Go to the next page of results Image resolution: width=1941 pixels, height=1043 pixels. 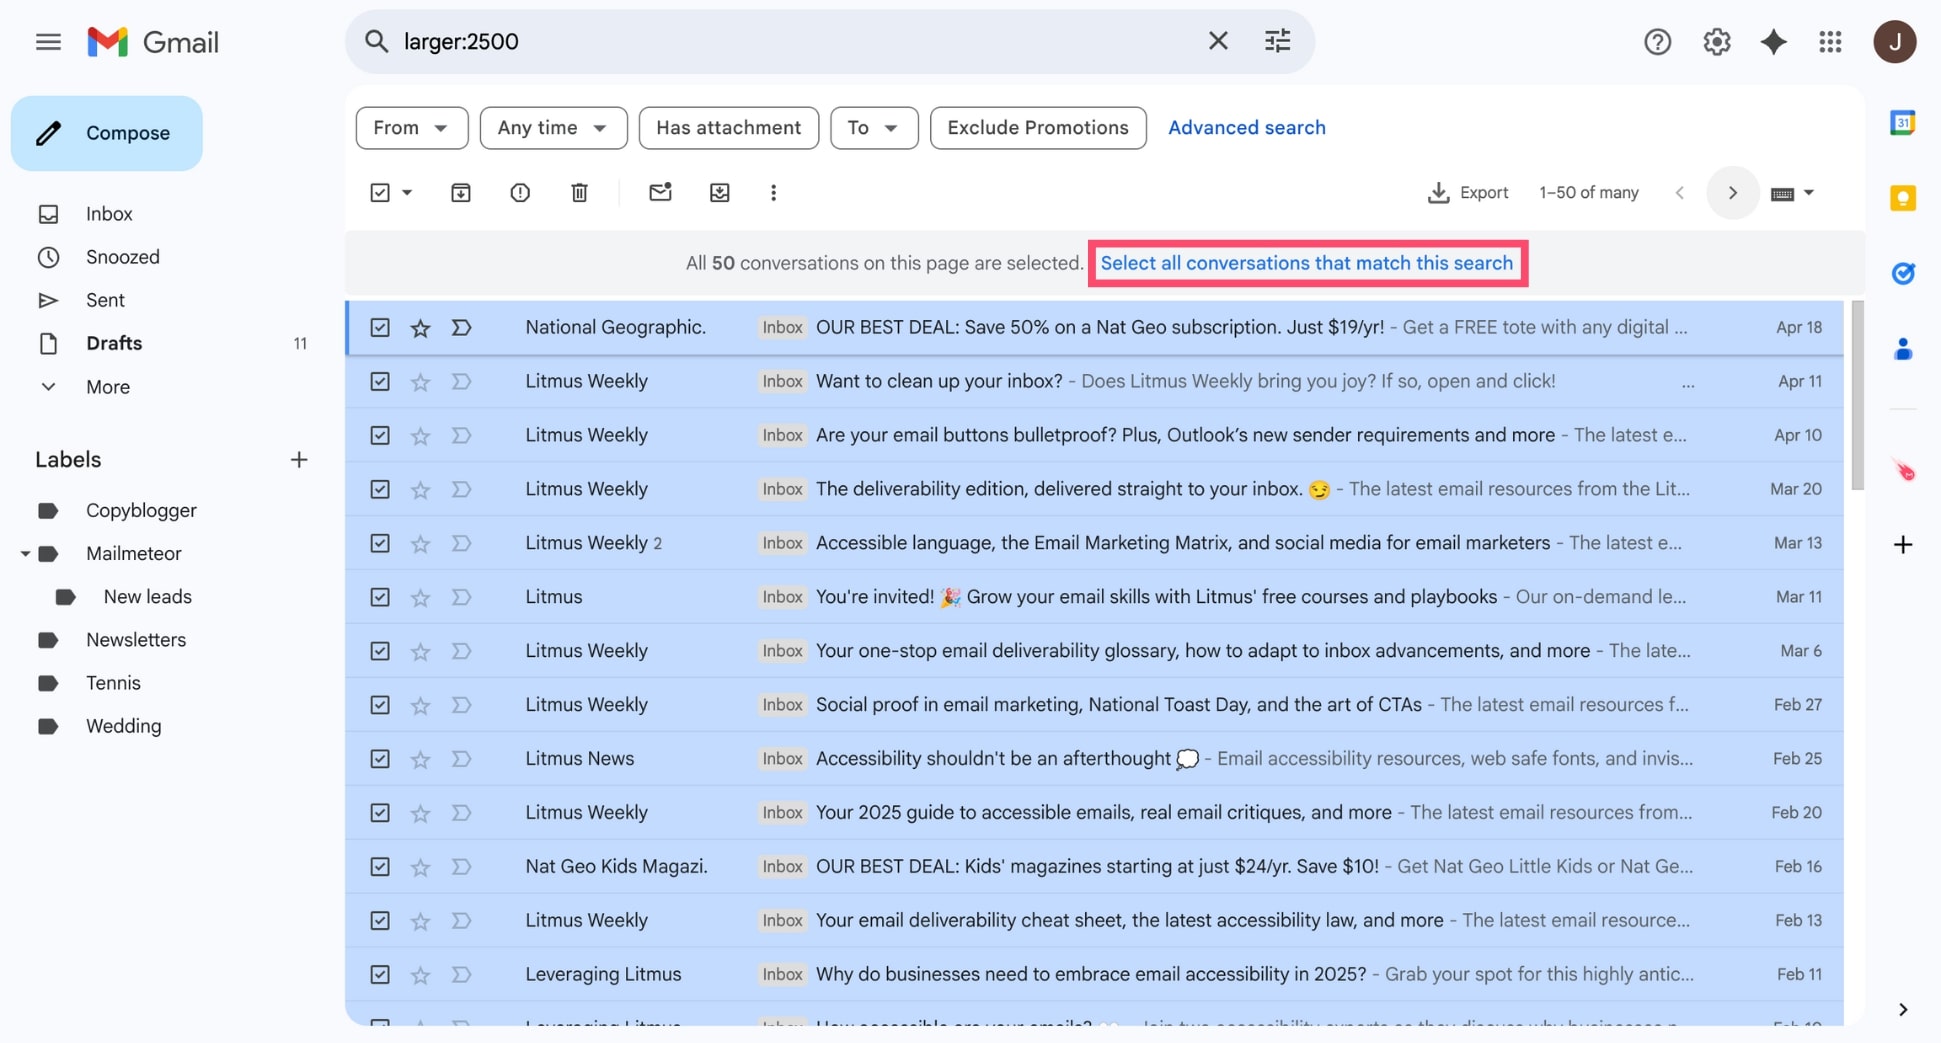click(1732, 193)
